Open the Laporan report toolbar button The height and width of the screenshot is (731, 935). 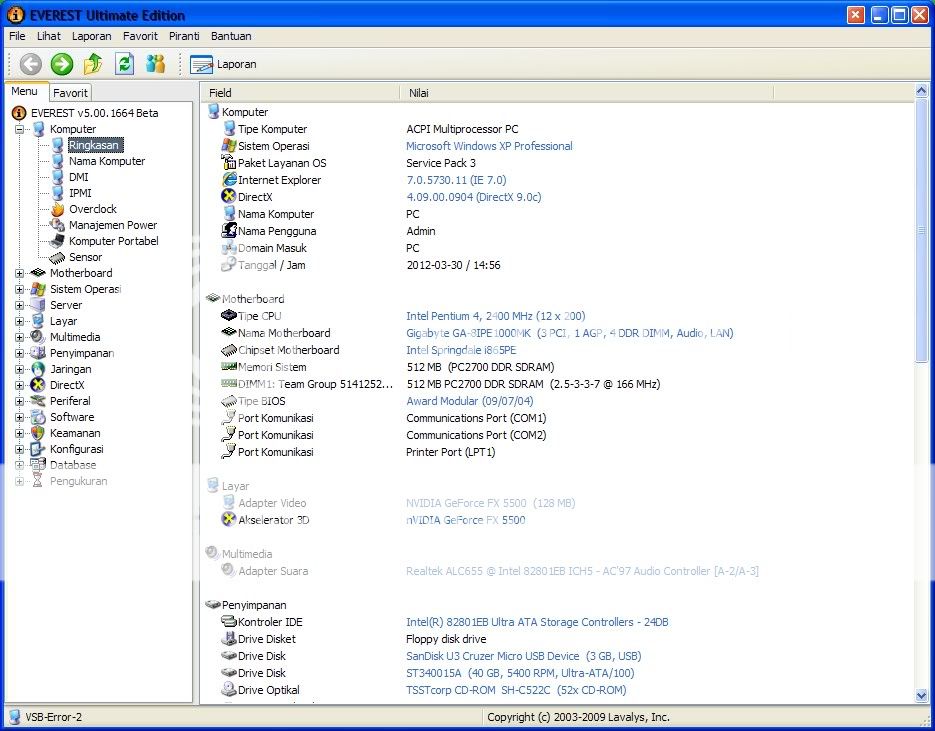224,64
